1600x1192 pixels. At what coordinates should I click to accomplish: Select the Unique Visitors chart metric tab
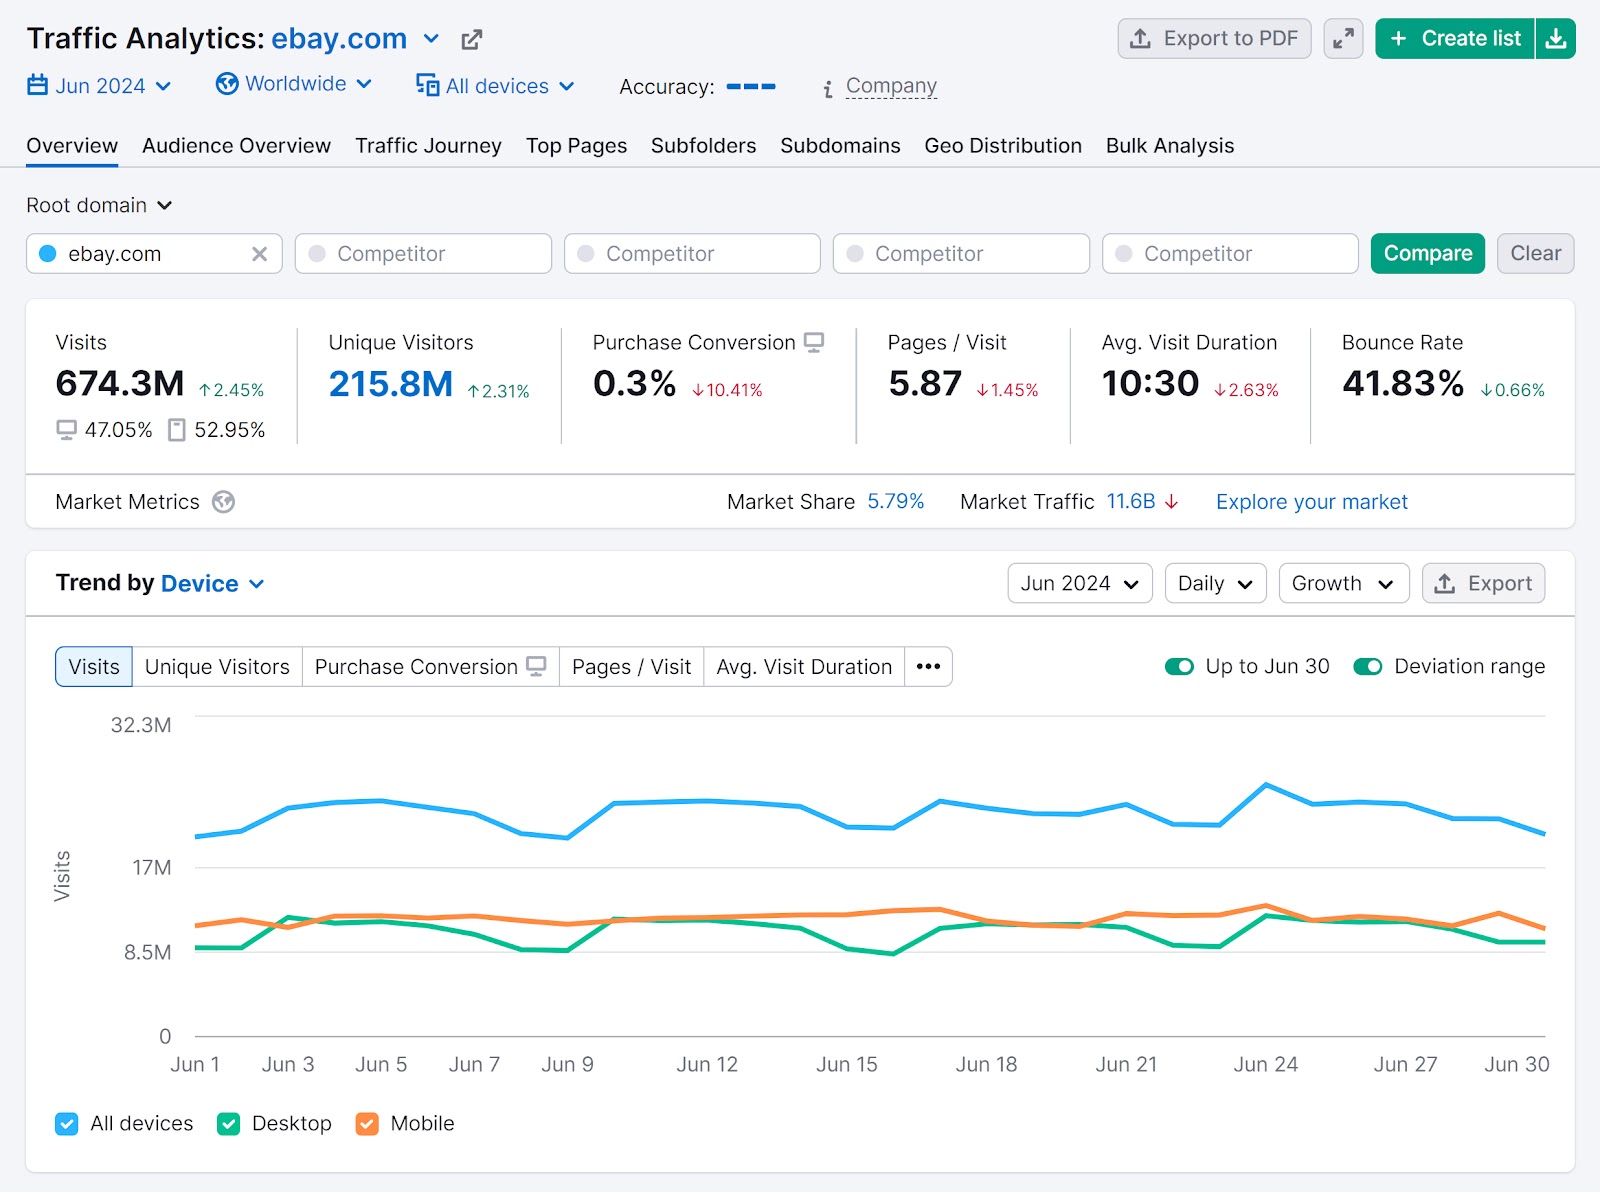click(x=217, y=667)
